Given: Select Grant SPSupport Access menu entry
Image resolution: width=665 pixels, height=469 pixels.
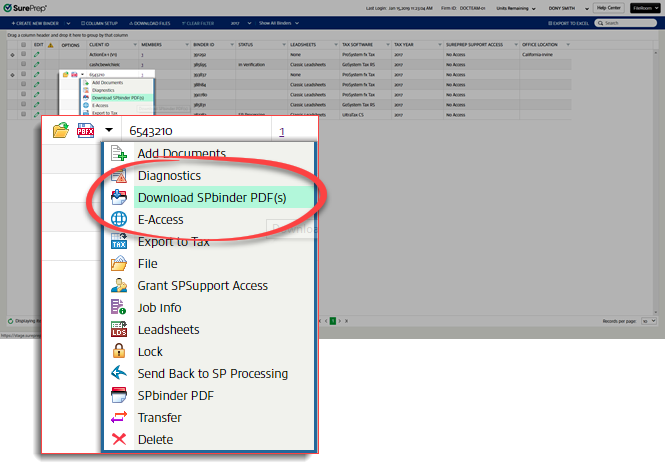Looking at the screenshot, I should point(202,286).
